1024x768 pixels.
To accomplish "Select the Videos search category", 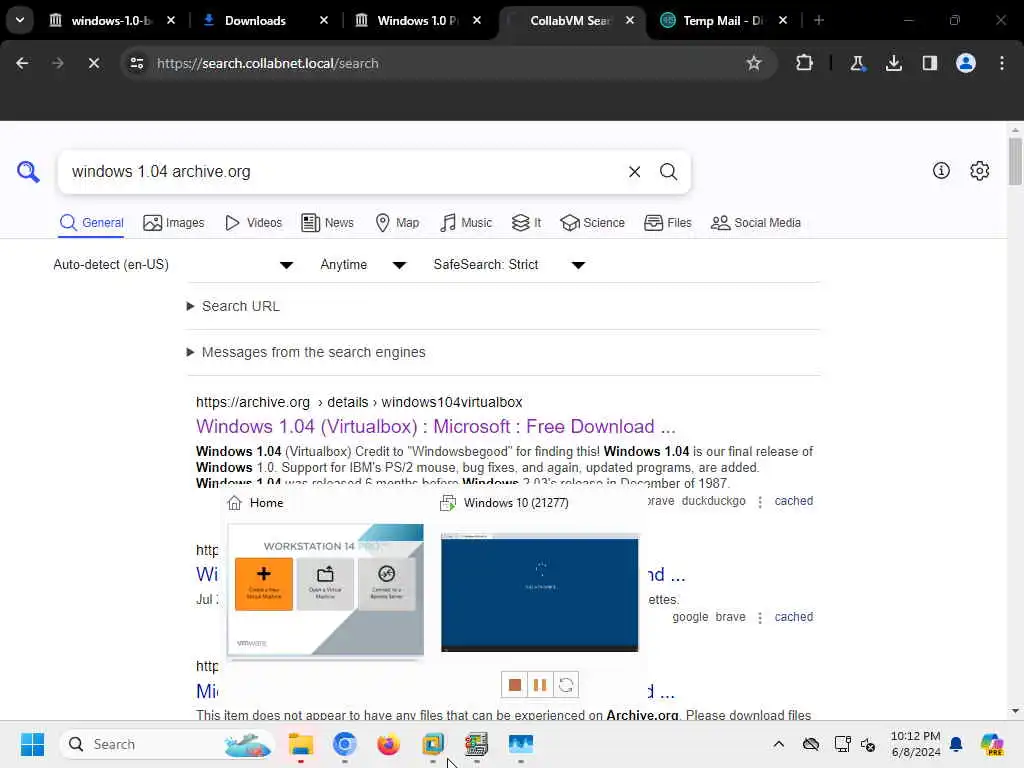I will [253, 223].
